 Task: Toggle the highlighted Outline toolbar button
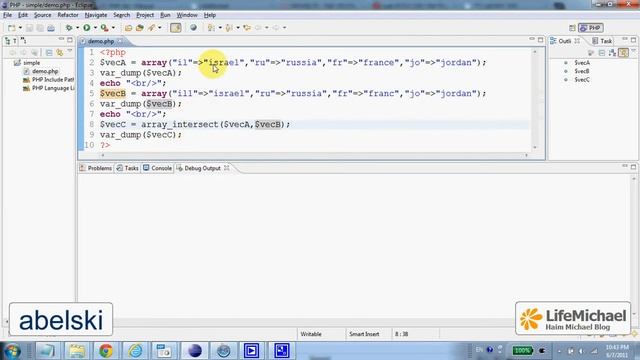[x=623, y=53]
